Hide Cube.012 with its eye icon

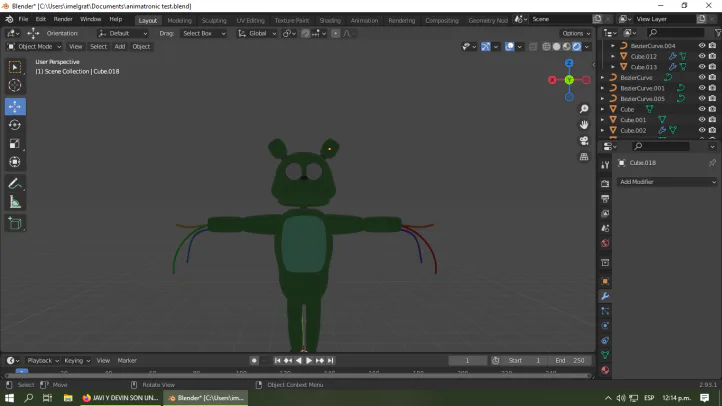(x=702, y=56)
